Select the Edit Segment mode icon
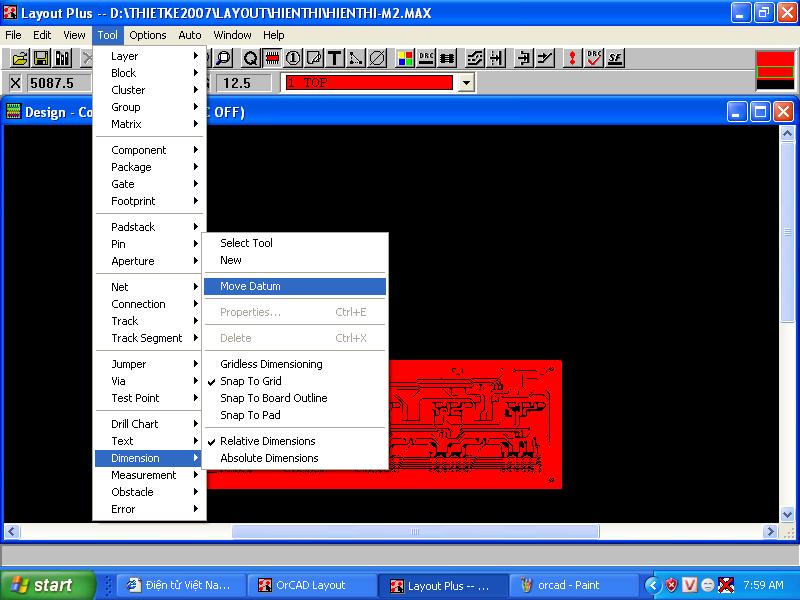This screenshot has width=800, height=600. [x=523, y=58]
